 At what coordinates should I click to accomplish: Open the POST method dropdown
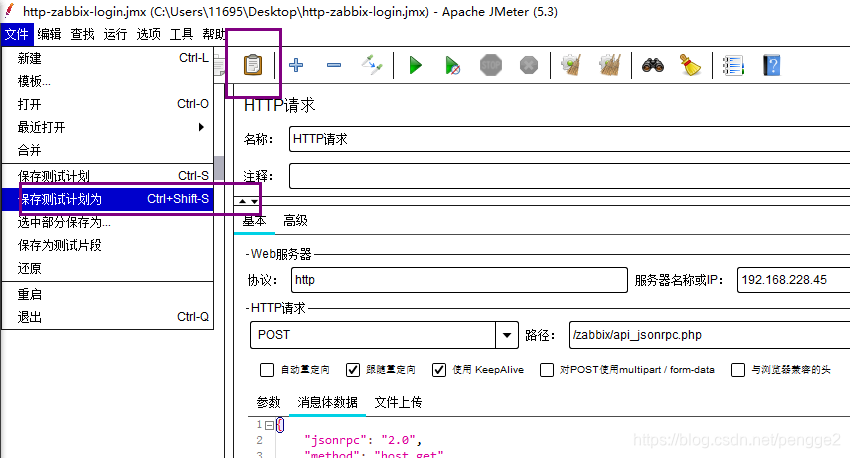coord(507,335)
